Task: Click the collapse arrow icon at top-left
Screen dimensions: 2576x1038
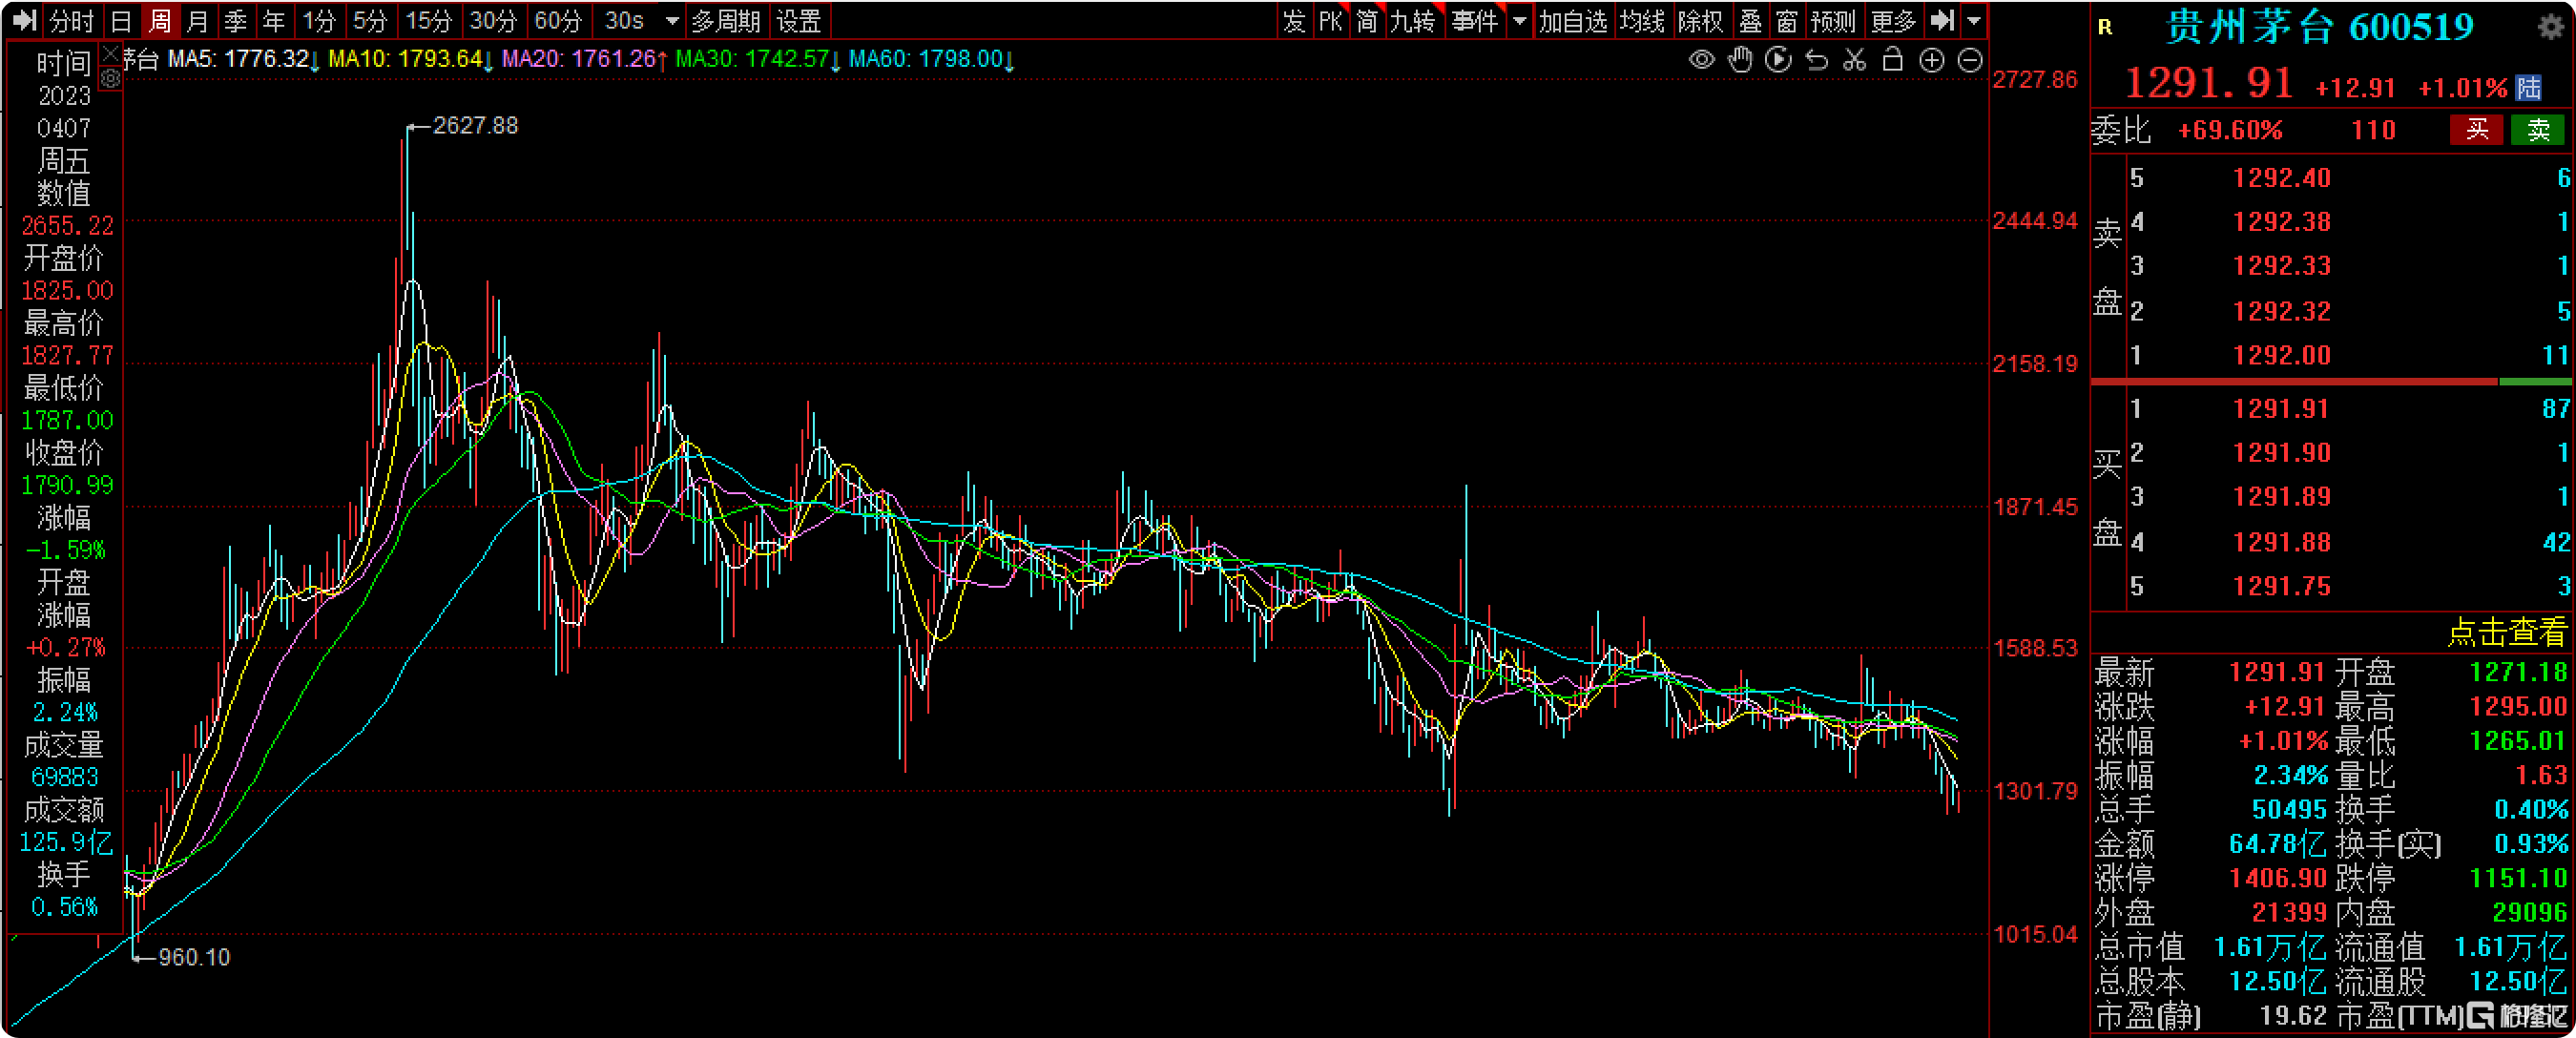Action: click(x=24, y=20)
